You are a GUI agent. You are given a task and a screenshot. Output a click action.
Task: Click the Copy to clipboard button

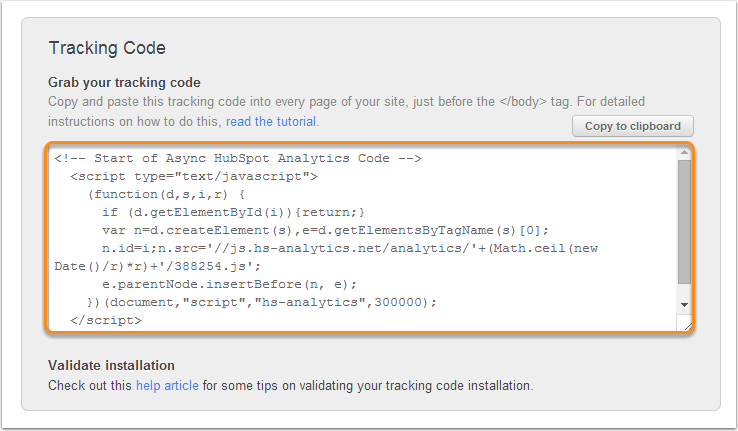pyautogui.click(x=632, y=126)
